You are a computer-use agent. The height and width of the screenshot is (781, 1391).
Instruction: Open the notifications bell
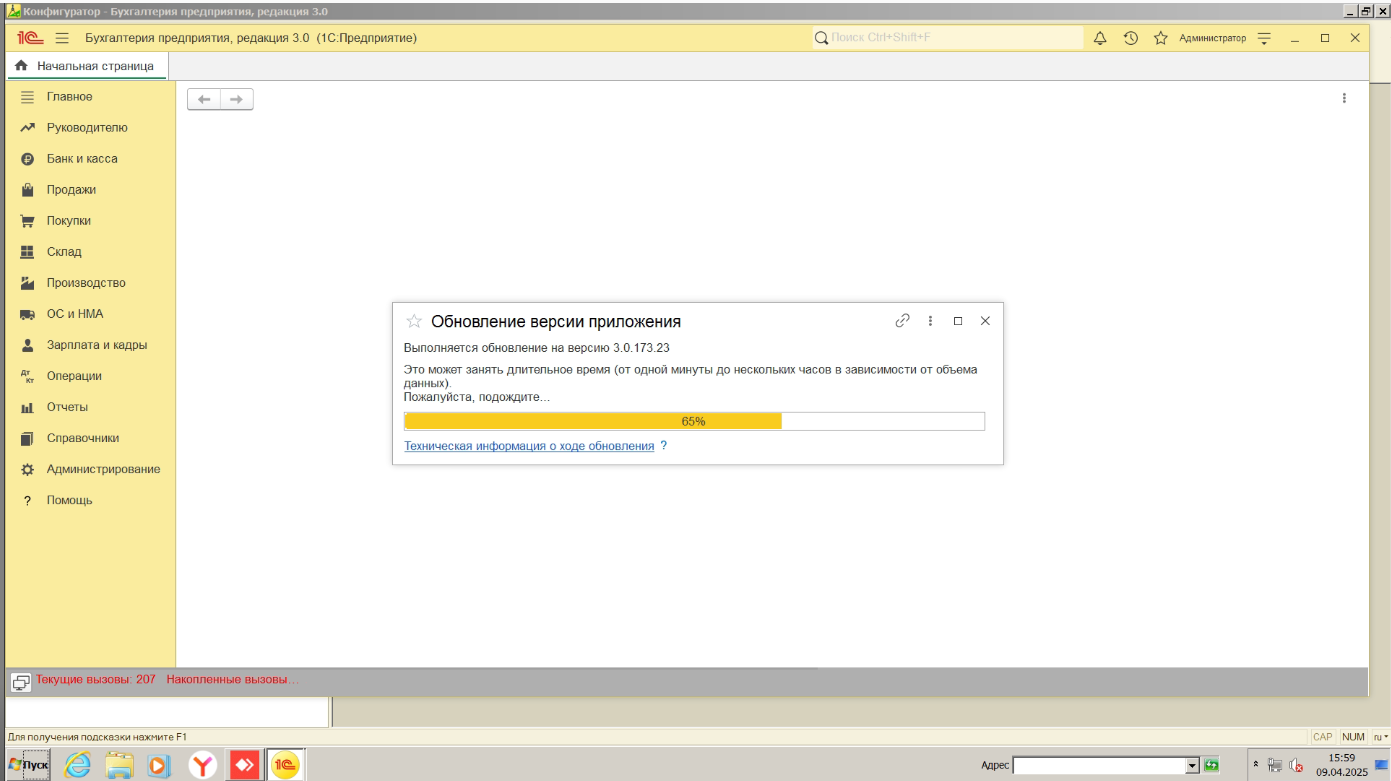click(x=1100, y=38)
